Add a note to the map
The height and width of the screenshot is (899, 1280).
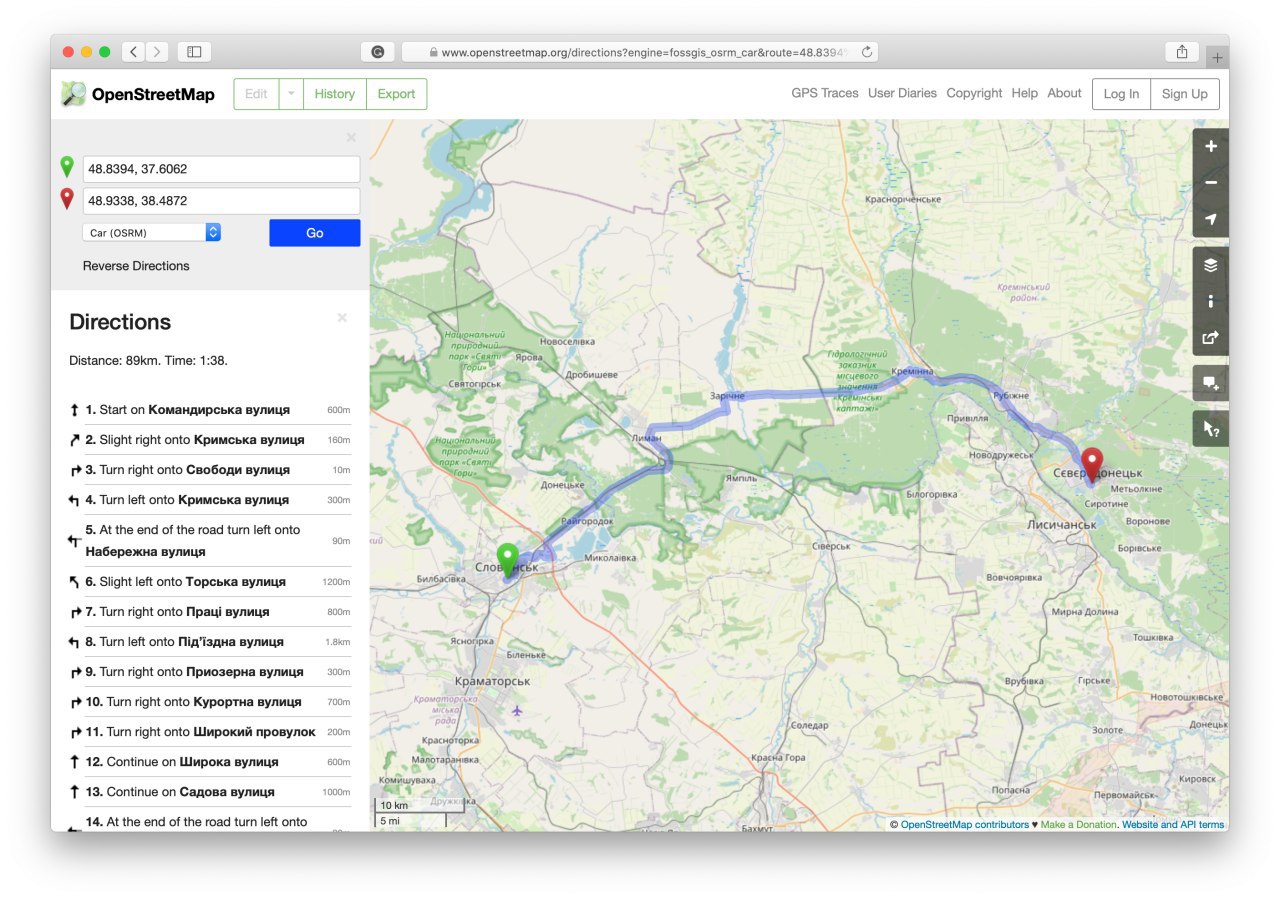(1211, 383)
